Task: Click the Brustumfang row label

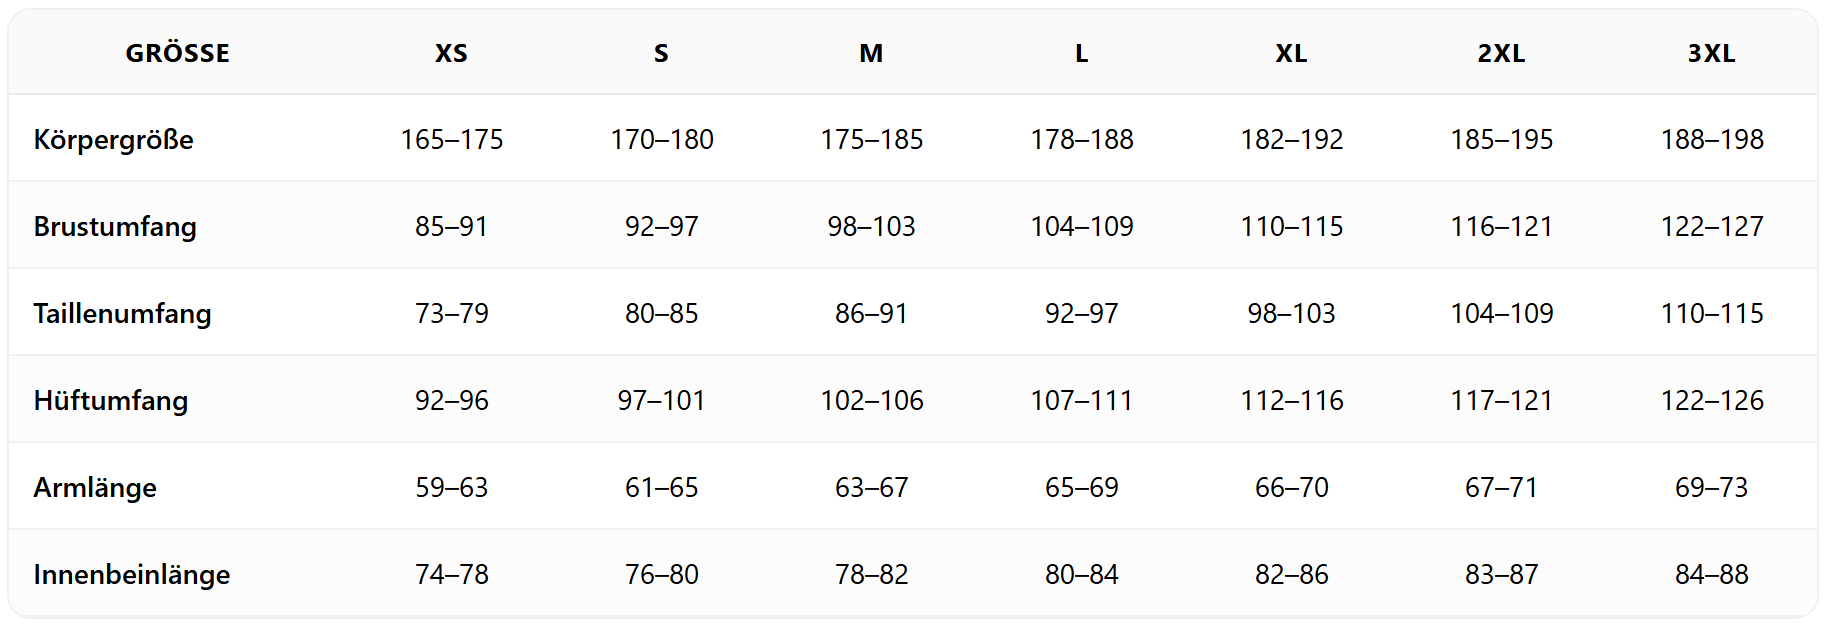Action: (x=115, y=227)
